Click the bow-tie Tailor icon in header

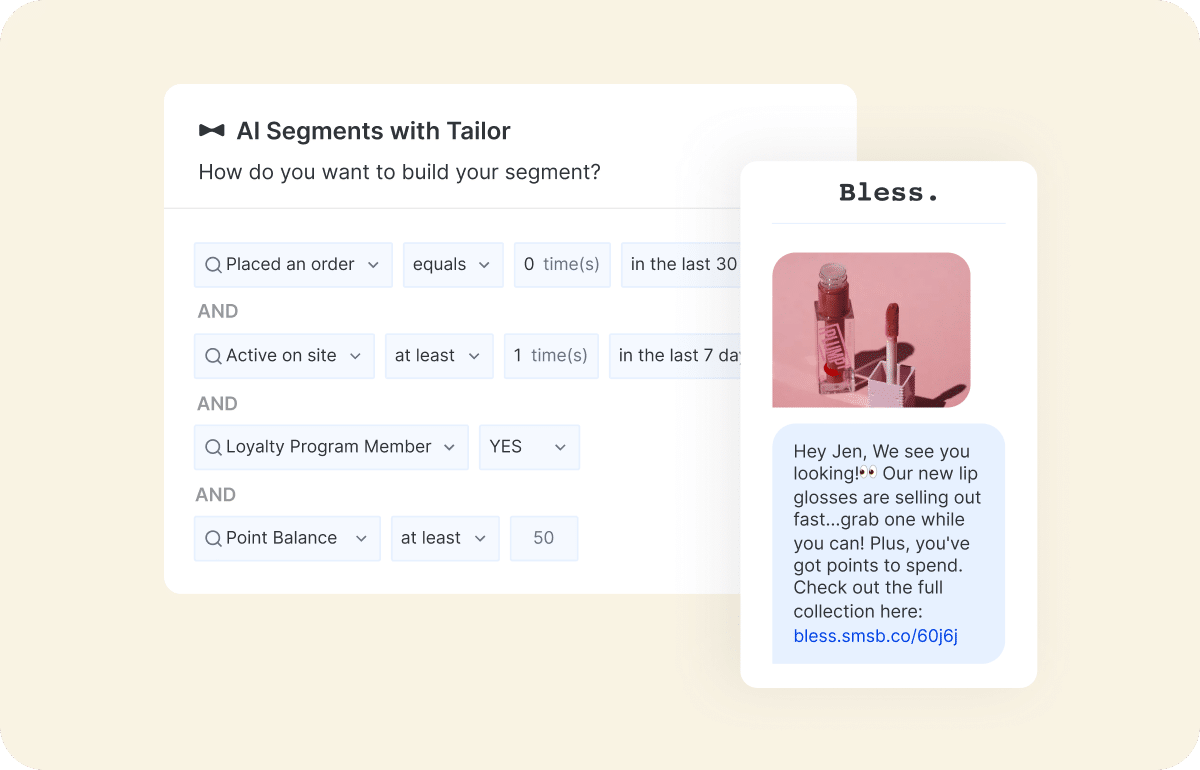211,130
